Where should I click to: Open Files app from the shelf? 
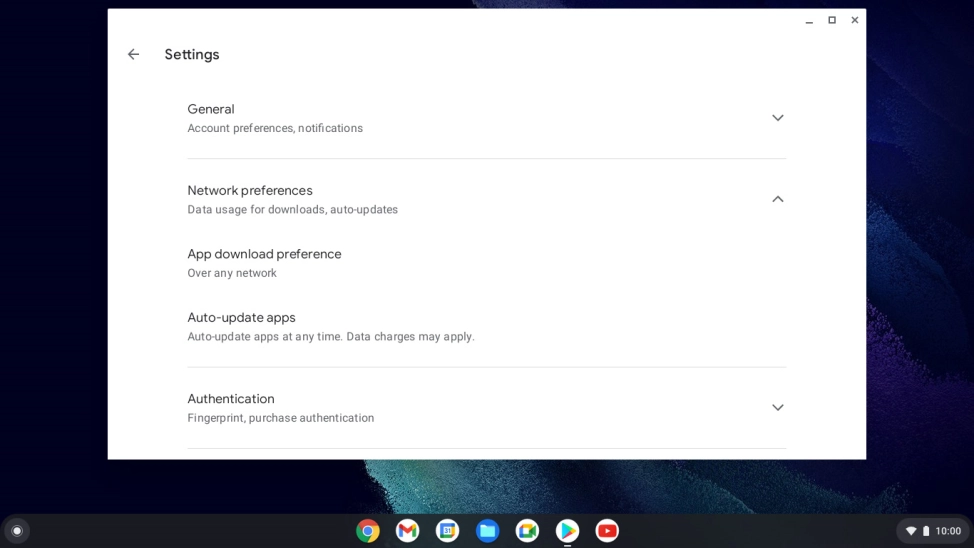pos(488,531)
